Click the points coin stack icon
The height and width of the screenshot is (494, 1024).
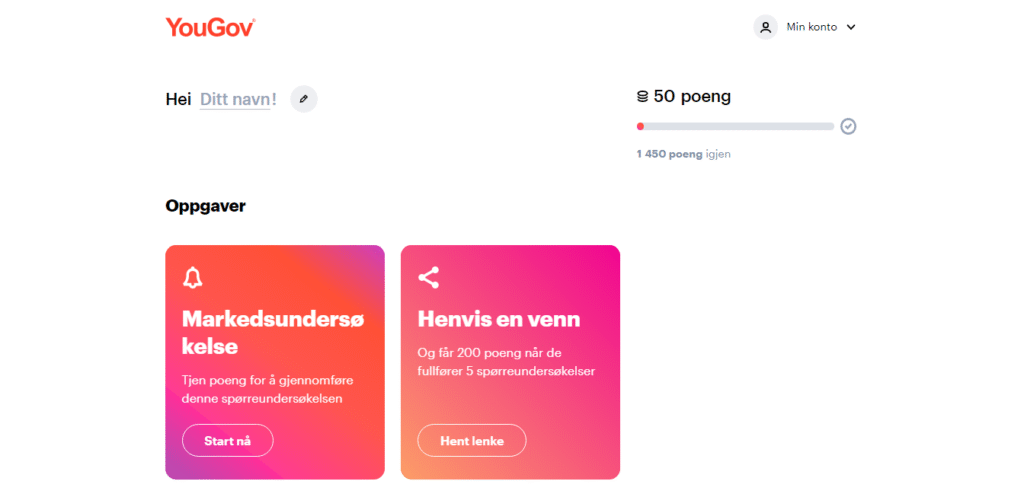tap(643, 97)
